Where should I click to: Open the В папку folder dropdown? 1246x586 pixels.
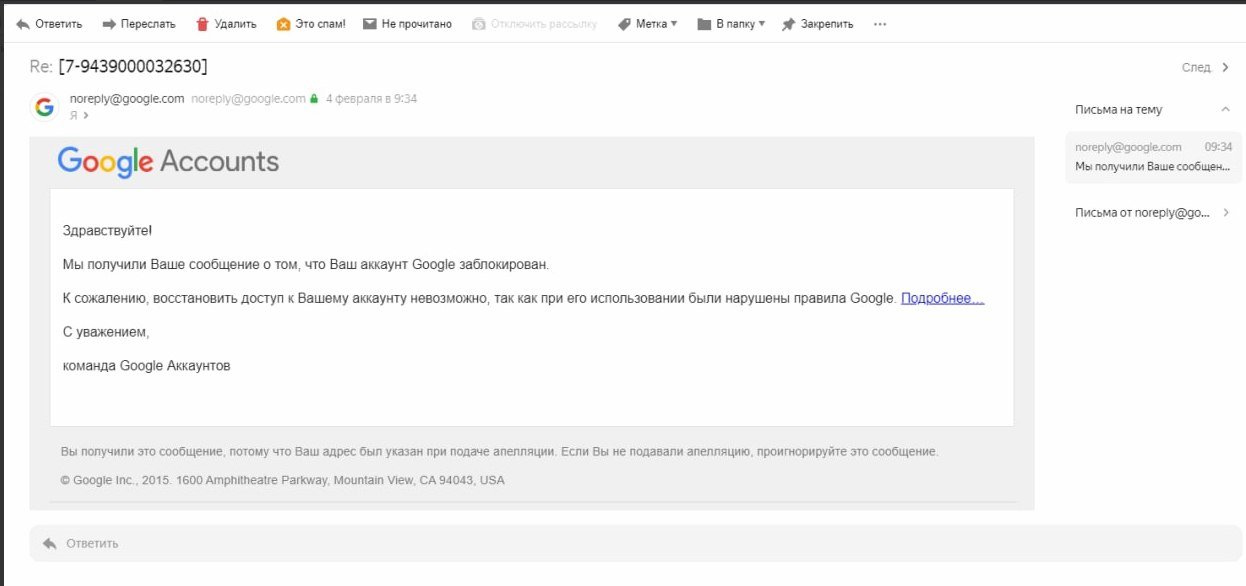[731, 24]
